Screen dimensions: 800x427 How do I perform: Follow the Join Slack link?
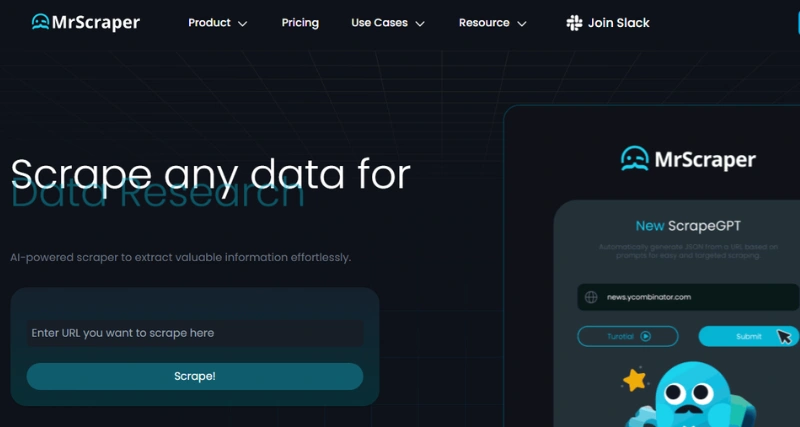pos(618,23)
